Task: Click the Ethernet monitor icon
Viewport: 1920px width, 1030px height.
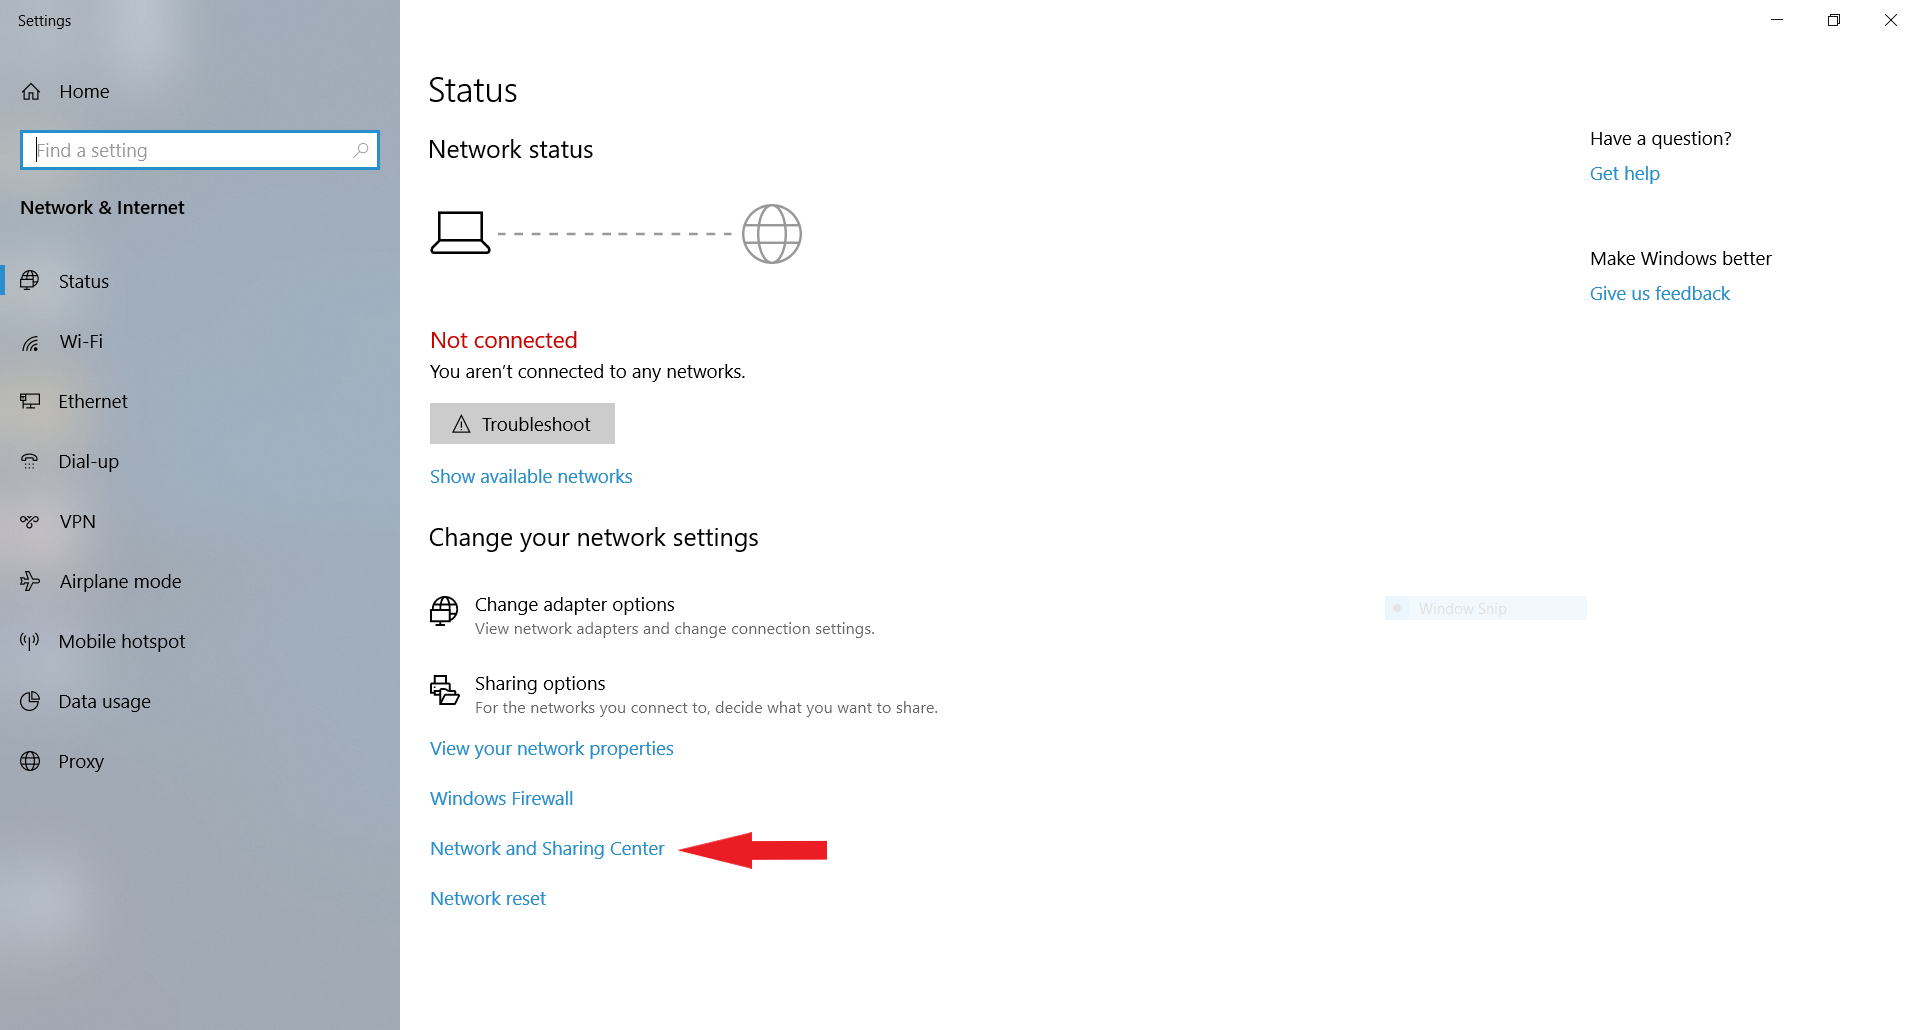Action: pyautogui.click(x=31, y=401)
